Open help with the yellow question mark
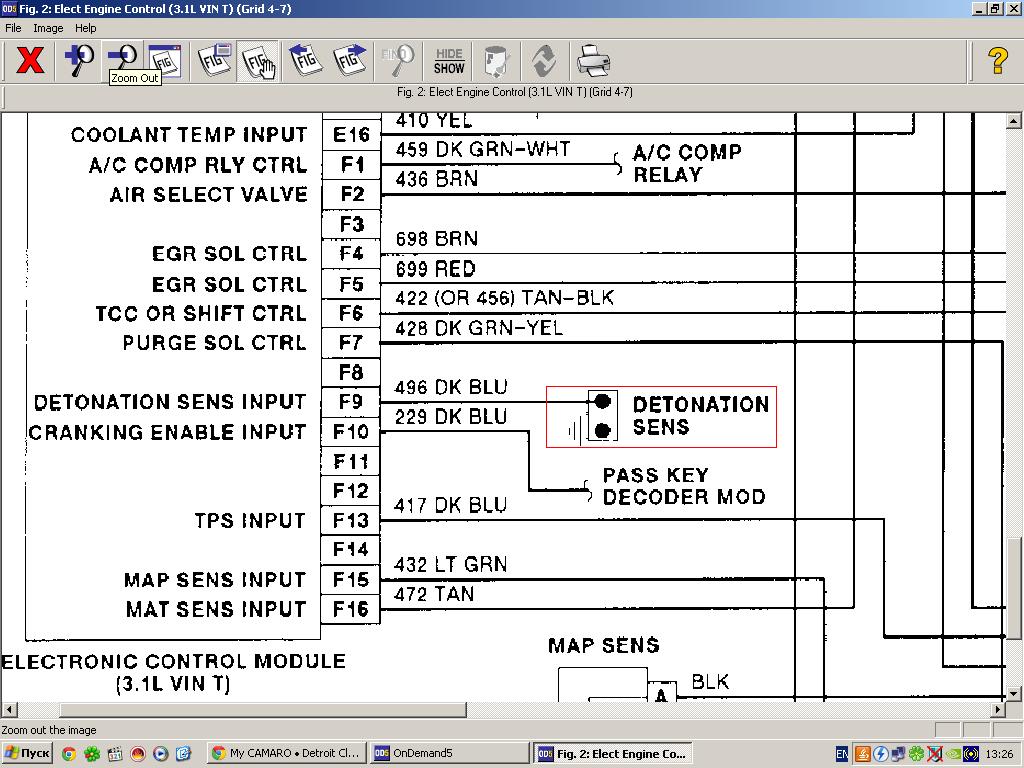The width and height of the screenshot is (1024, 768). tap(997, 61)
